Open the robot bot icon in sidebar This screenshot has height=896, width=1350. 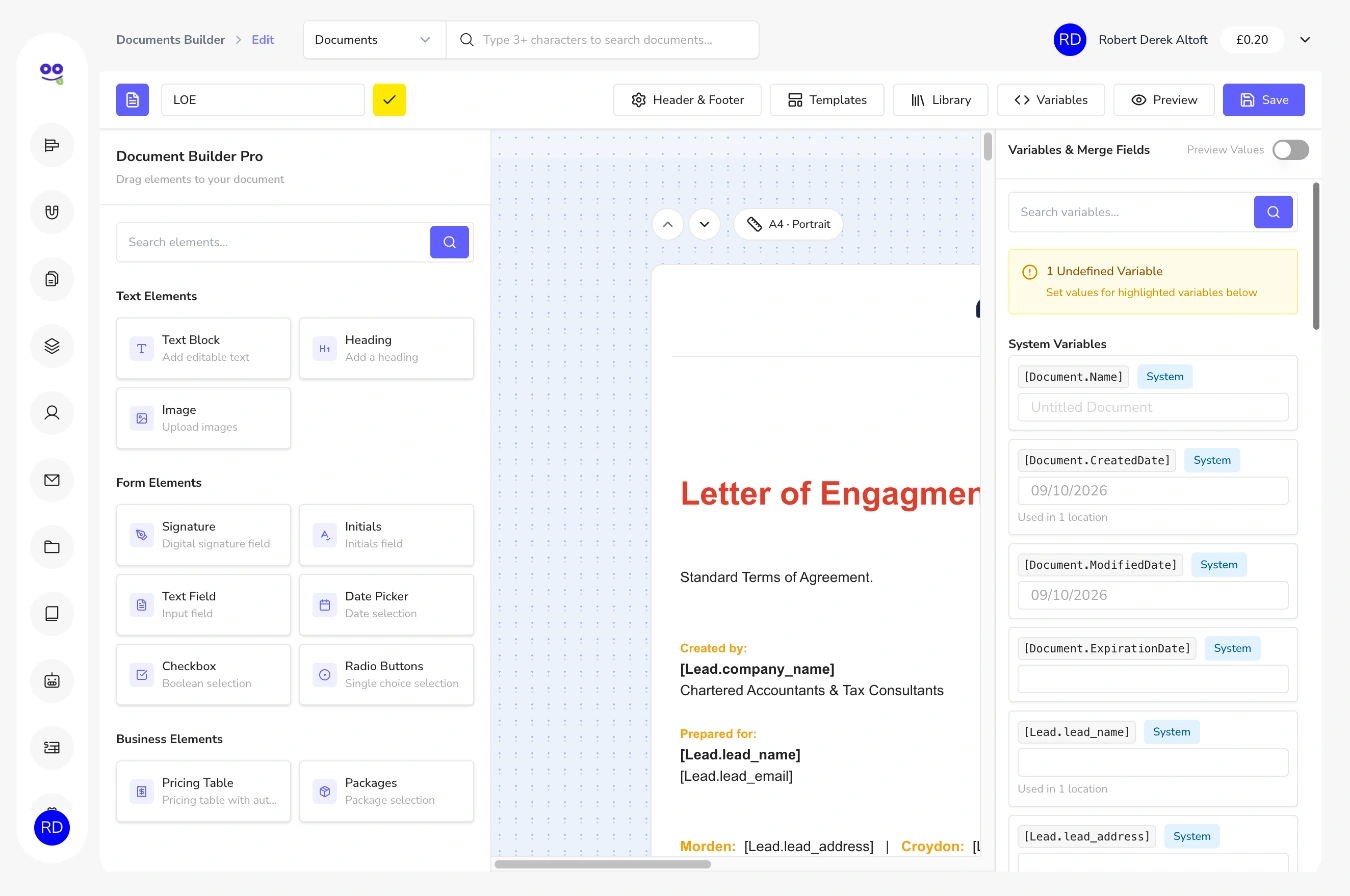[52, 681]
